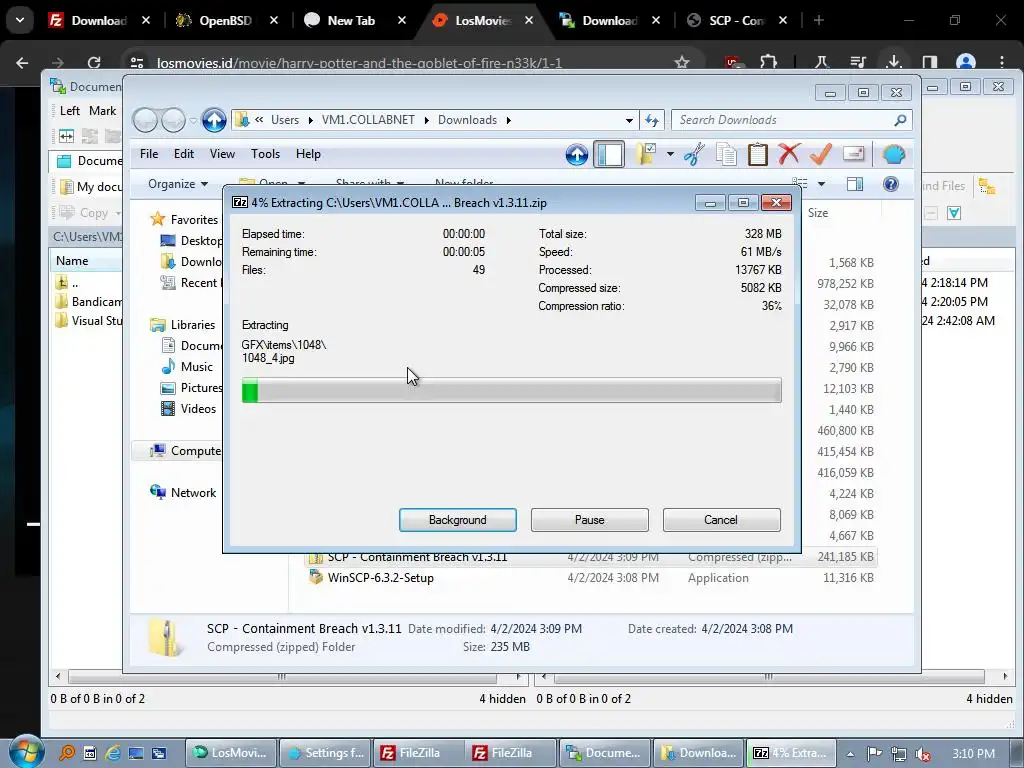
Task: Show hidden tray icons arrow
Action: pyautogui.click(x=850, y=753)
